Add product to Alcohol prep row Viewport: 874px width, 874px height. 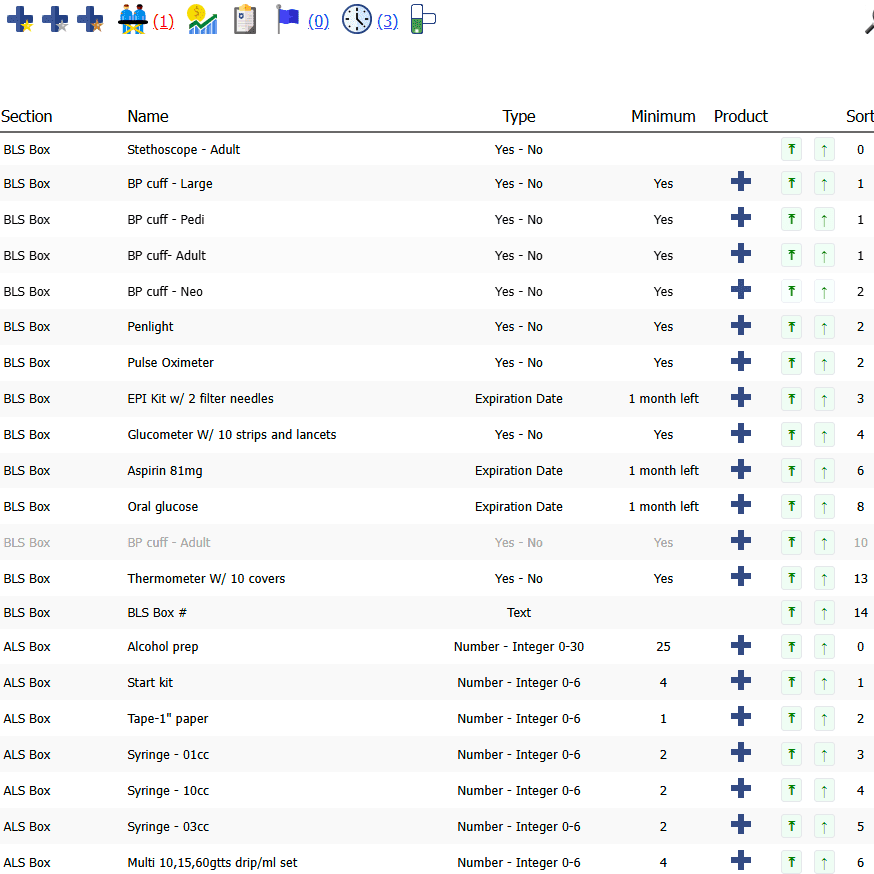741,645
